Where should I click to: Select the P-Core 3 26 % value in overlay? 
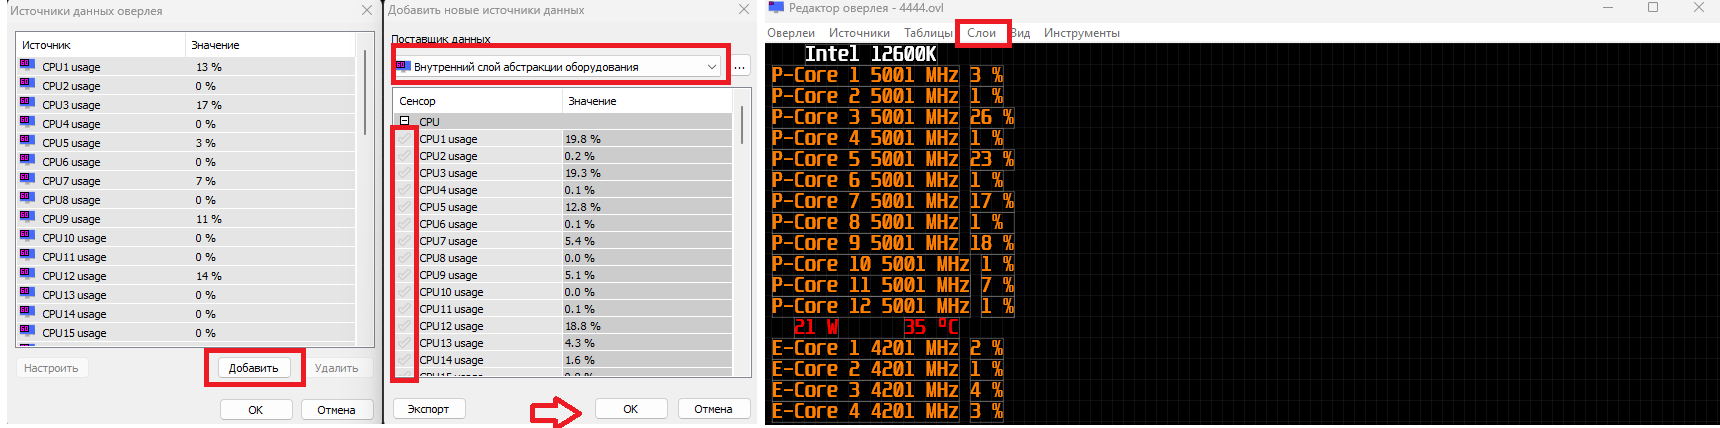click(x=992, y=117)
